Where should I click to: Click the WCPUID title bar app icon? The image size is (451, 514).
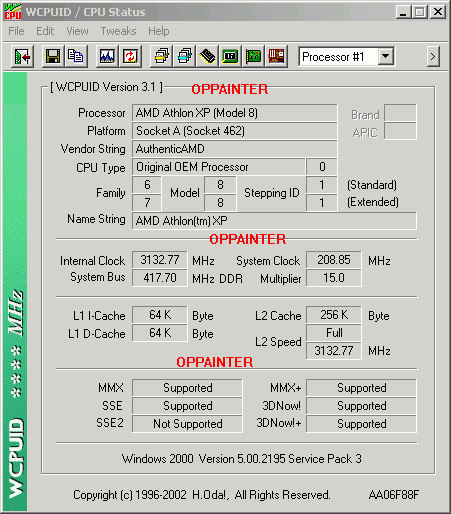13,12
